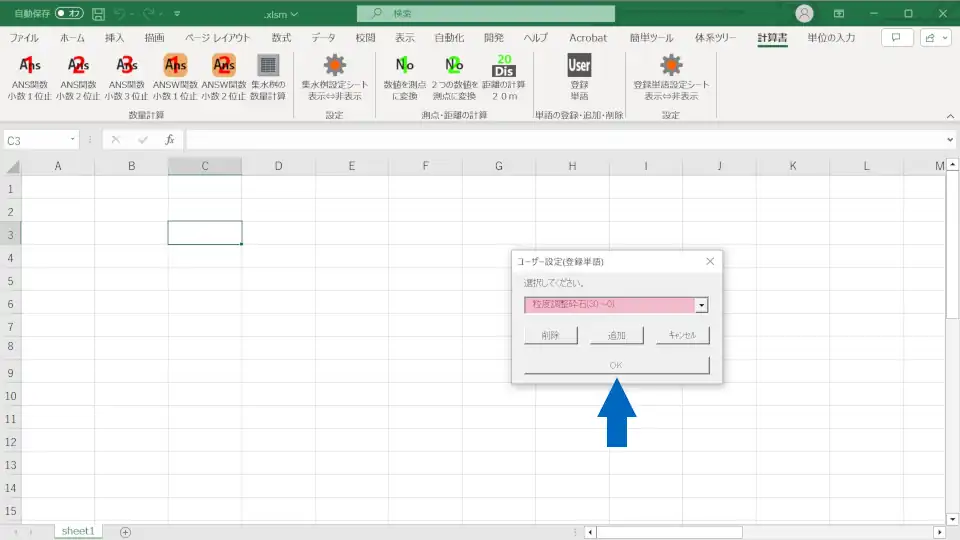Open the registered word combo box arrow

(x=702, y=305)
